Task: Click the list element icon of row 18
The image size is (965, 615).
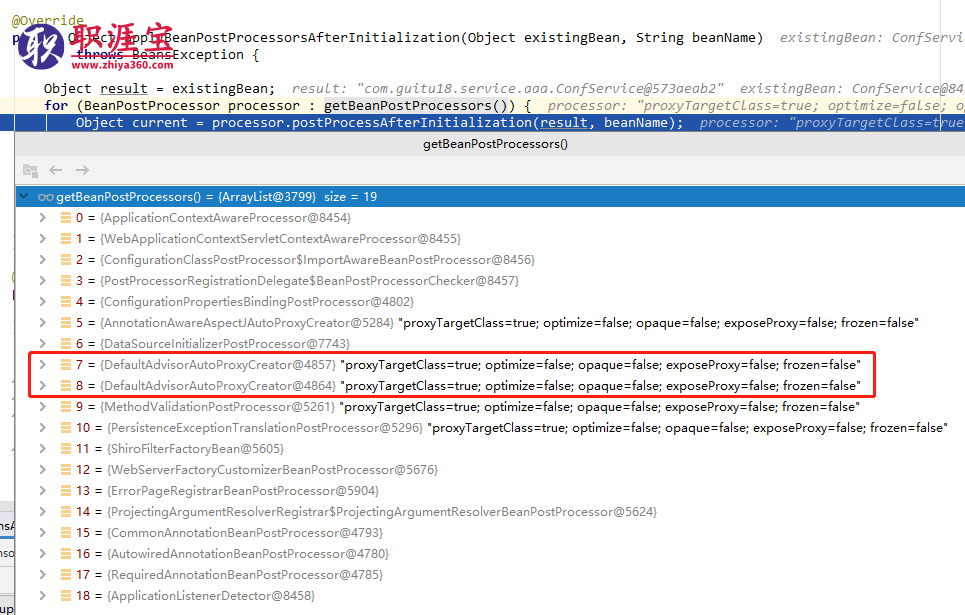Action: (66, 595)
